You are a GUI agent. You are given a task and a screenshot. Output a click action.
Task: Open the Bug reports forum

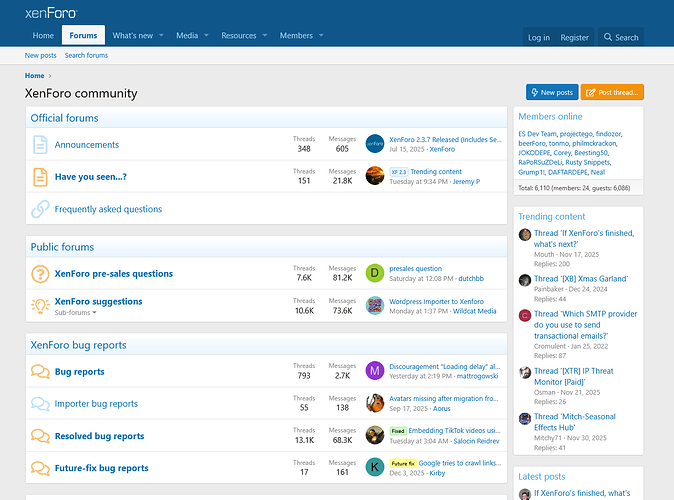80,372
